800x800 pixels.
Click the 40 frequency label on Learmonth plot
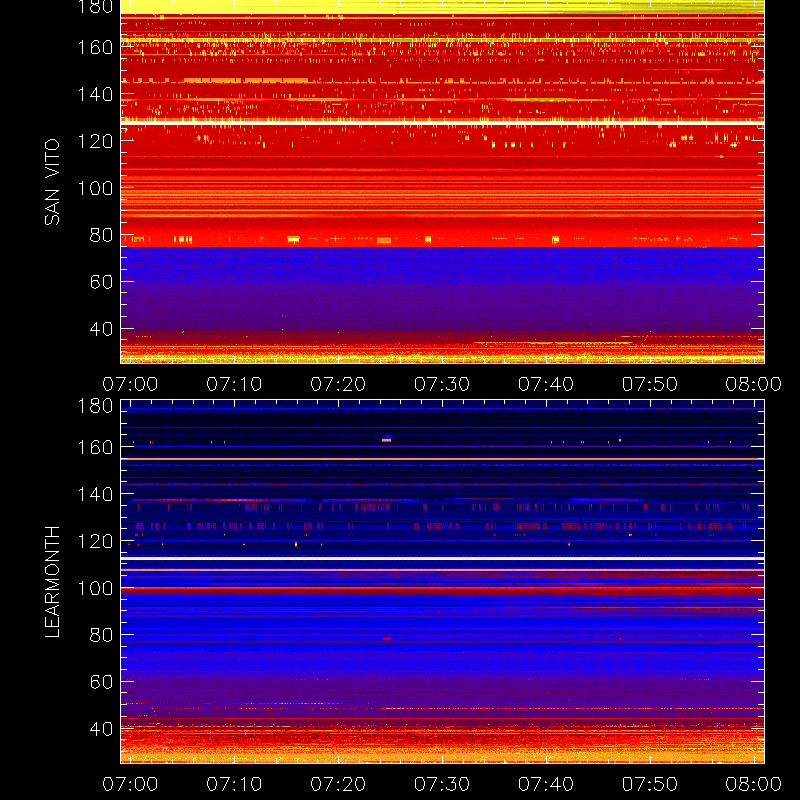click(x=101, y=729)
